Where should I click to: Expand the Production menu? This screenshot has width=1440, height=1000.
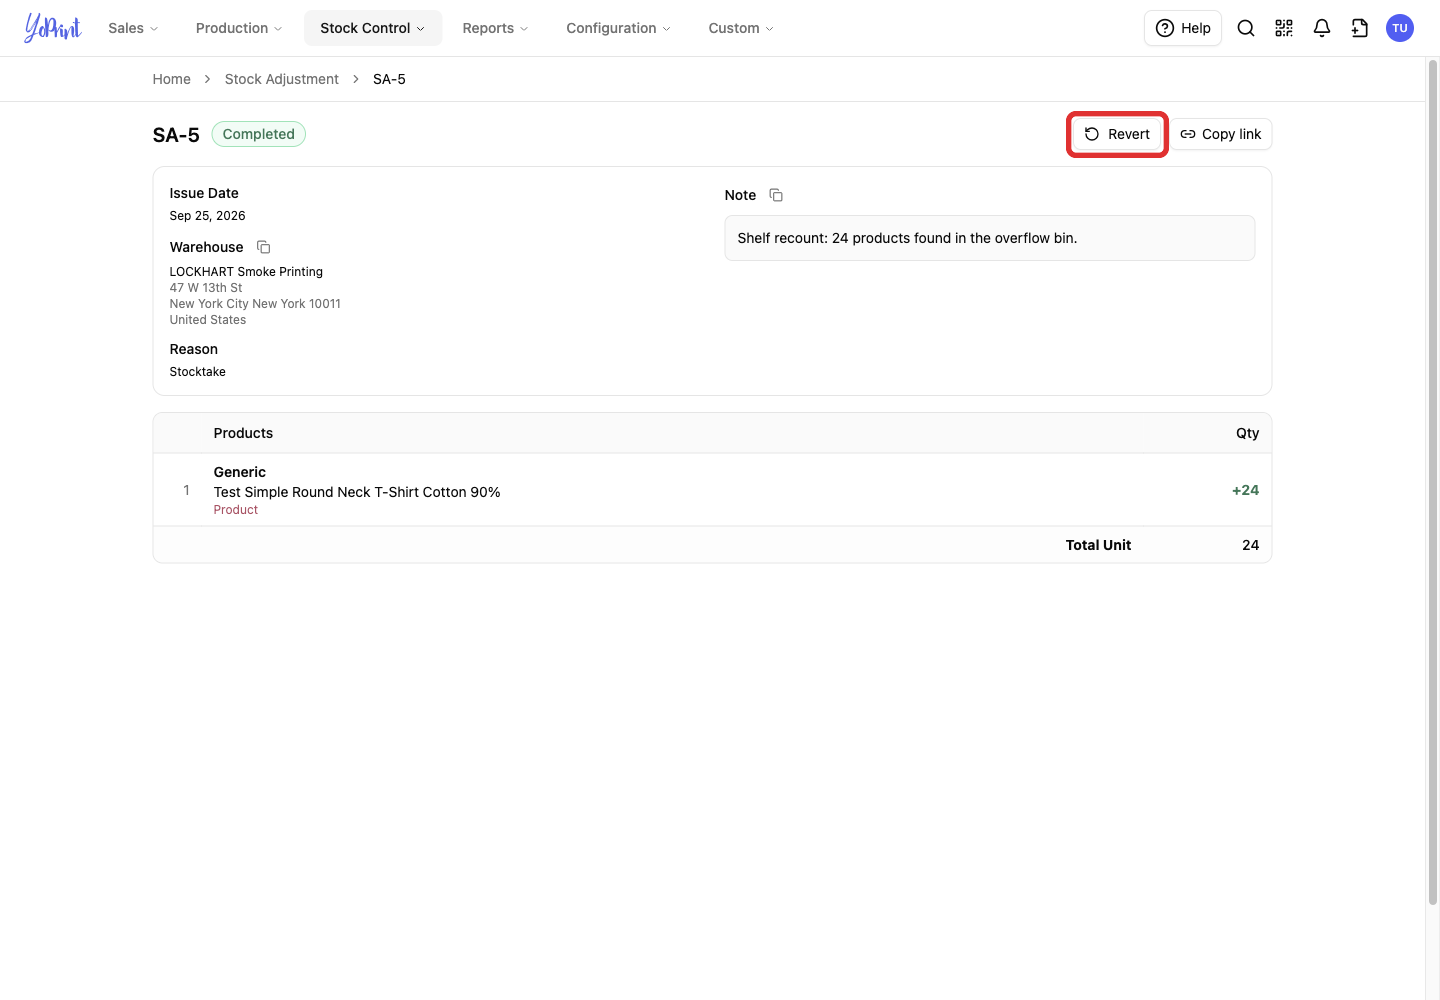click(239, 28)
